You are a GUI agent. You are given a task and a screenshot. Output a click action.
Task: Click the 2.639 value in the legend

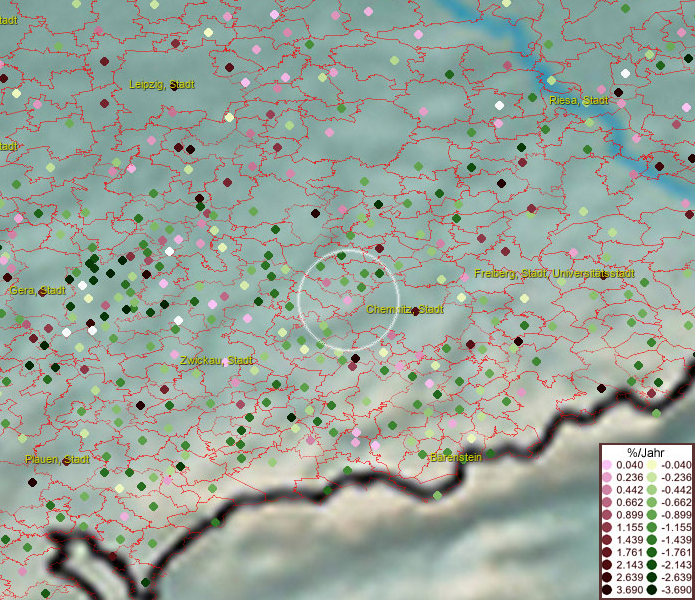pos(629,577)
